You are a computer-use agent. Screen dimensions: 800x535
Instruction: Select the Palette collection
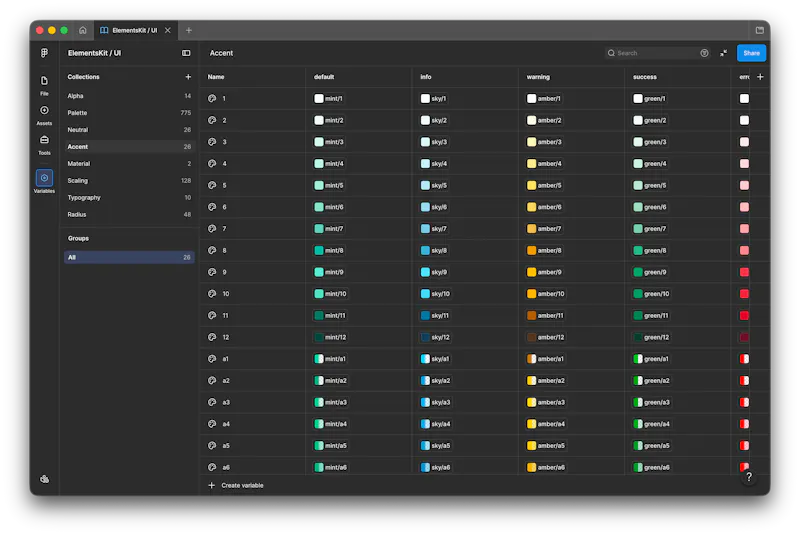coord(129,113)
